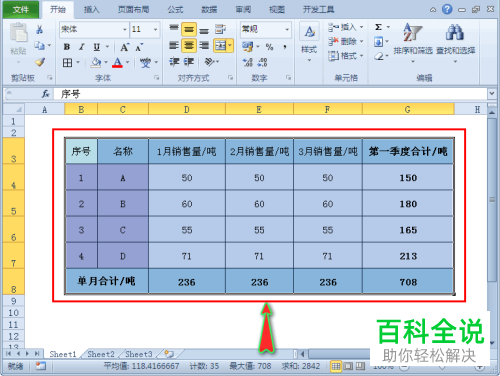500x376 pixels.
Task: Switch to Page Layout view icon
Action: 348,366
